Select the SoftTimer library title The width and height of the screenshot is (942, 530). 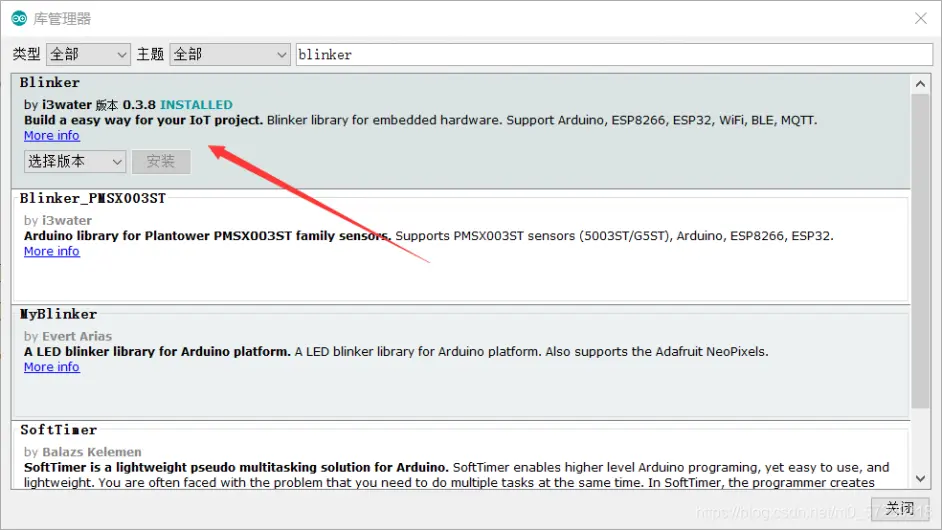58,430
